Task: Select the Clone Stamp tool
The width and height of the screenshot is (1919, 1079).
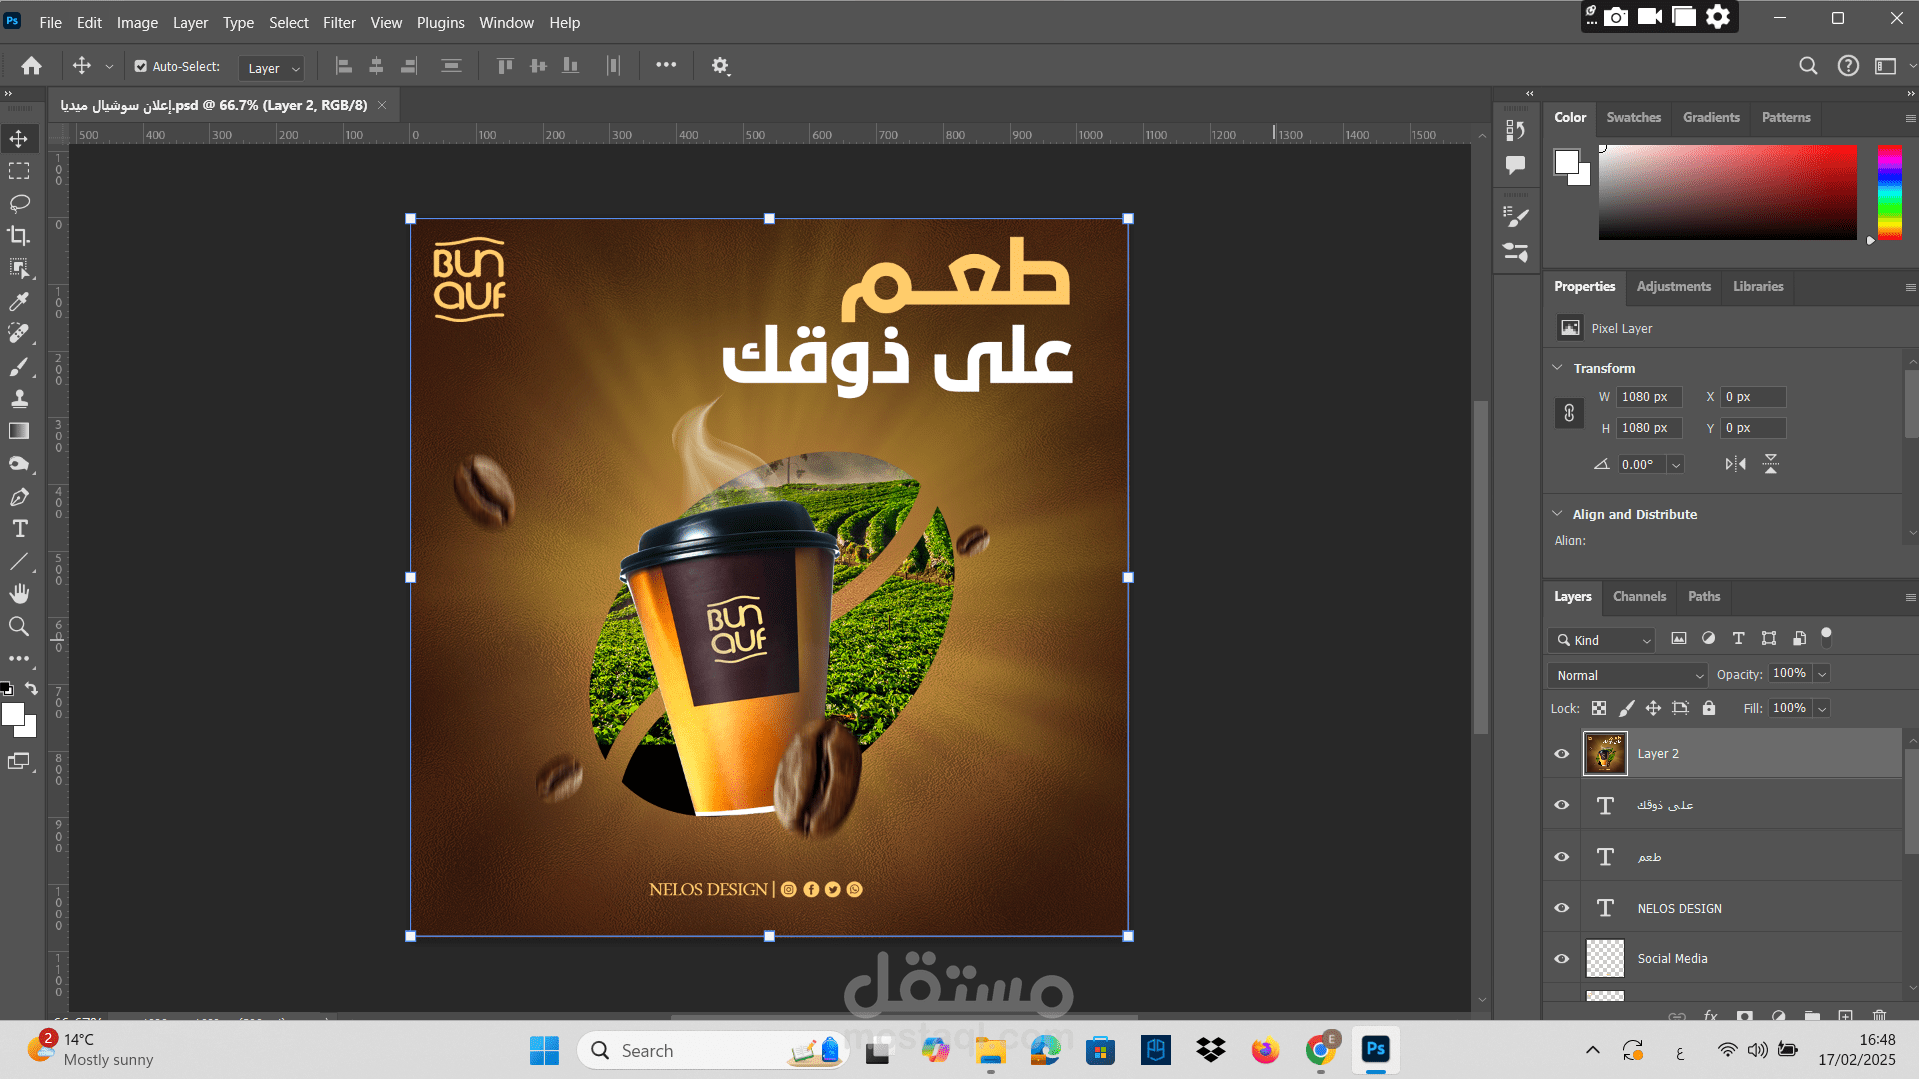Action: click(x=19, y=399)
